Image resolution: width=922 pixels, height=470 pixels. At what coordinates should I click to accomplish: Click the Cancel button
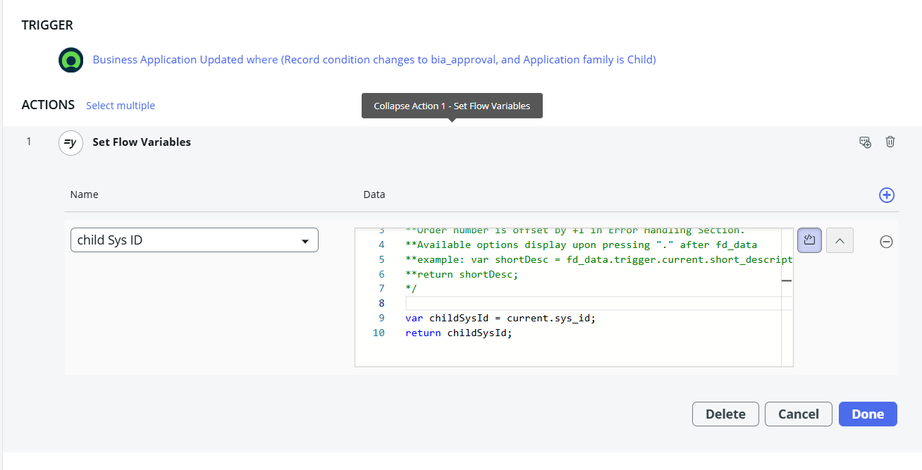(799, 414)
